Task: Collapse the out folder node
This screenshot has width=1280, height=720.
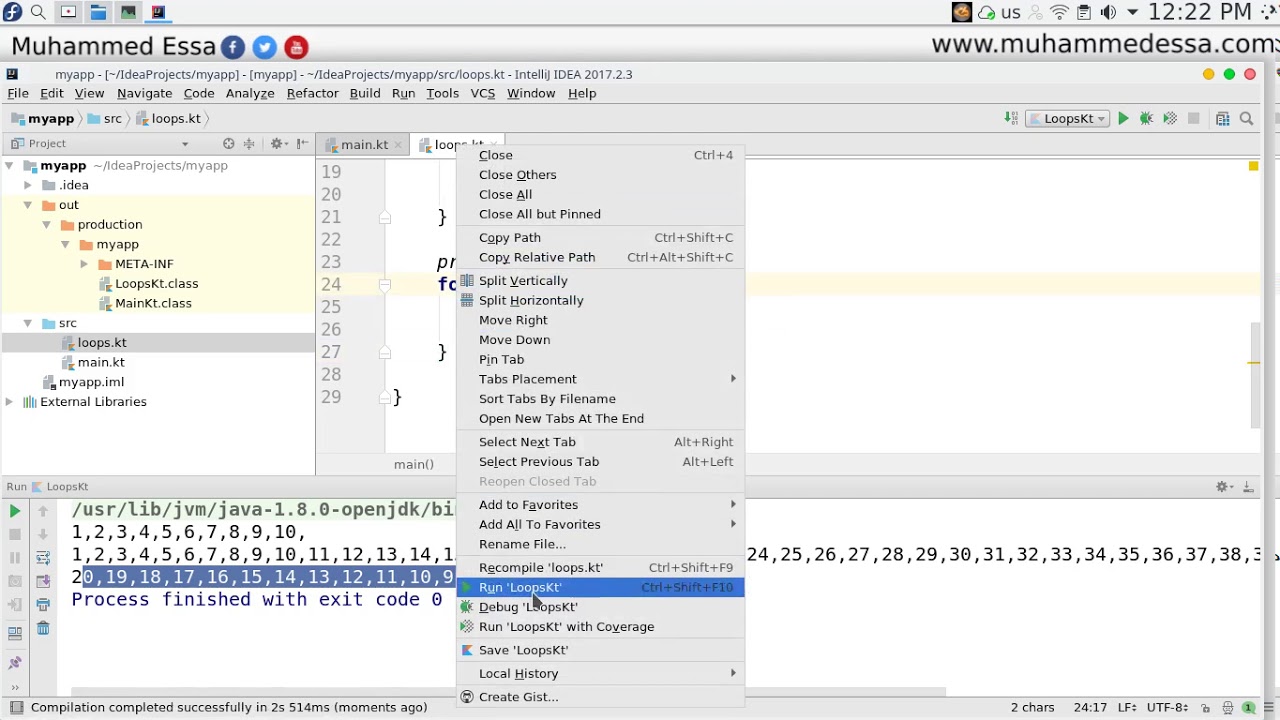Action: [x=28, y=205]
